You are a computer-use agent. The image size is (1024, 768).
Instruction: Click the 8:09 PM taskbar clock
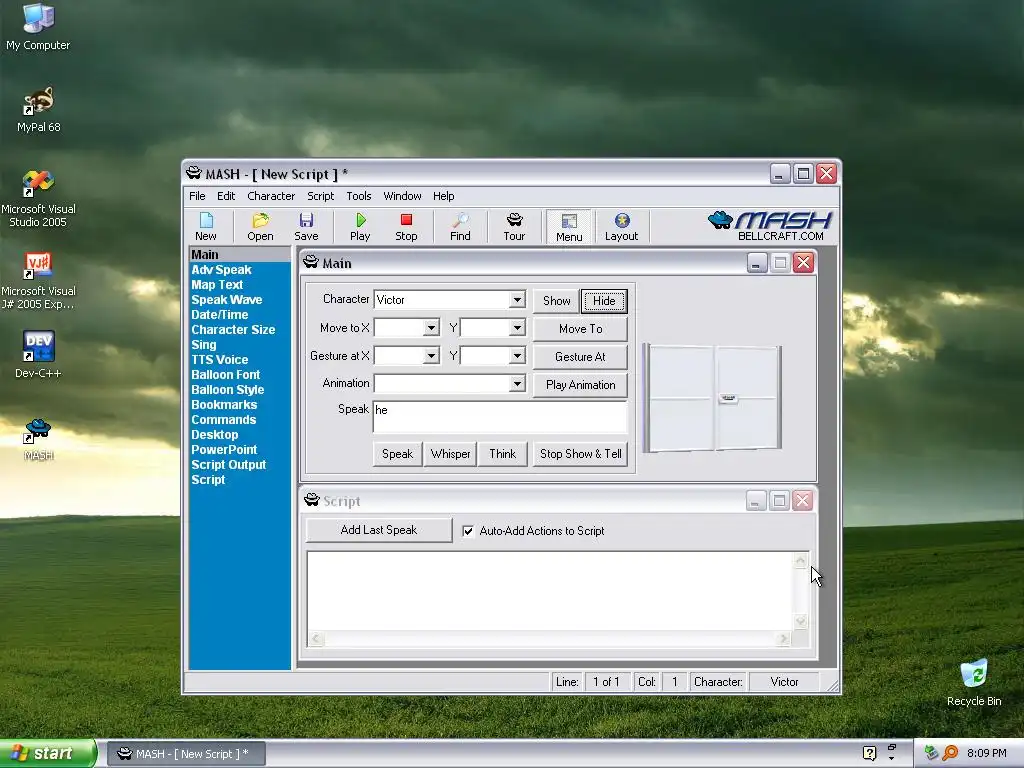987,754
